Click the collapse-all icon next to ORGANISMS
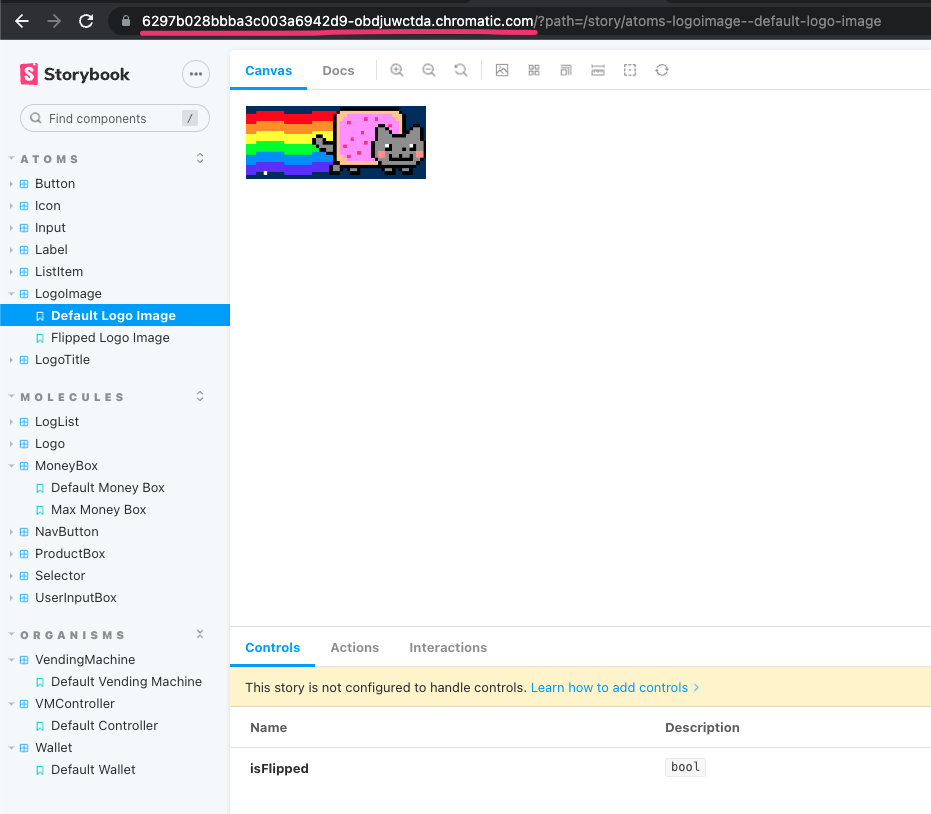The width and height of the screenshot is (931, 814). click(x=200, y=634)
